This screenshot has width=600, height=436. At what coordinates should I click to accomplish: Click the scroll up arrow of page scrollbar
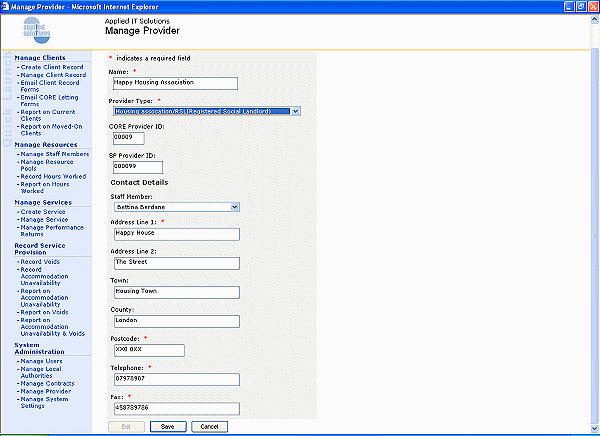point(595,20)
